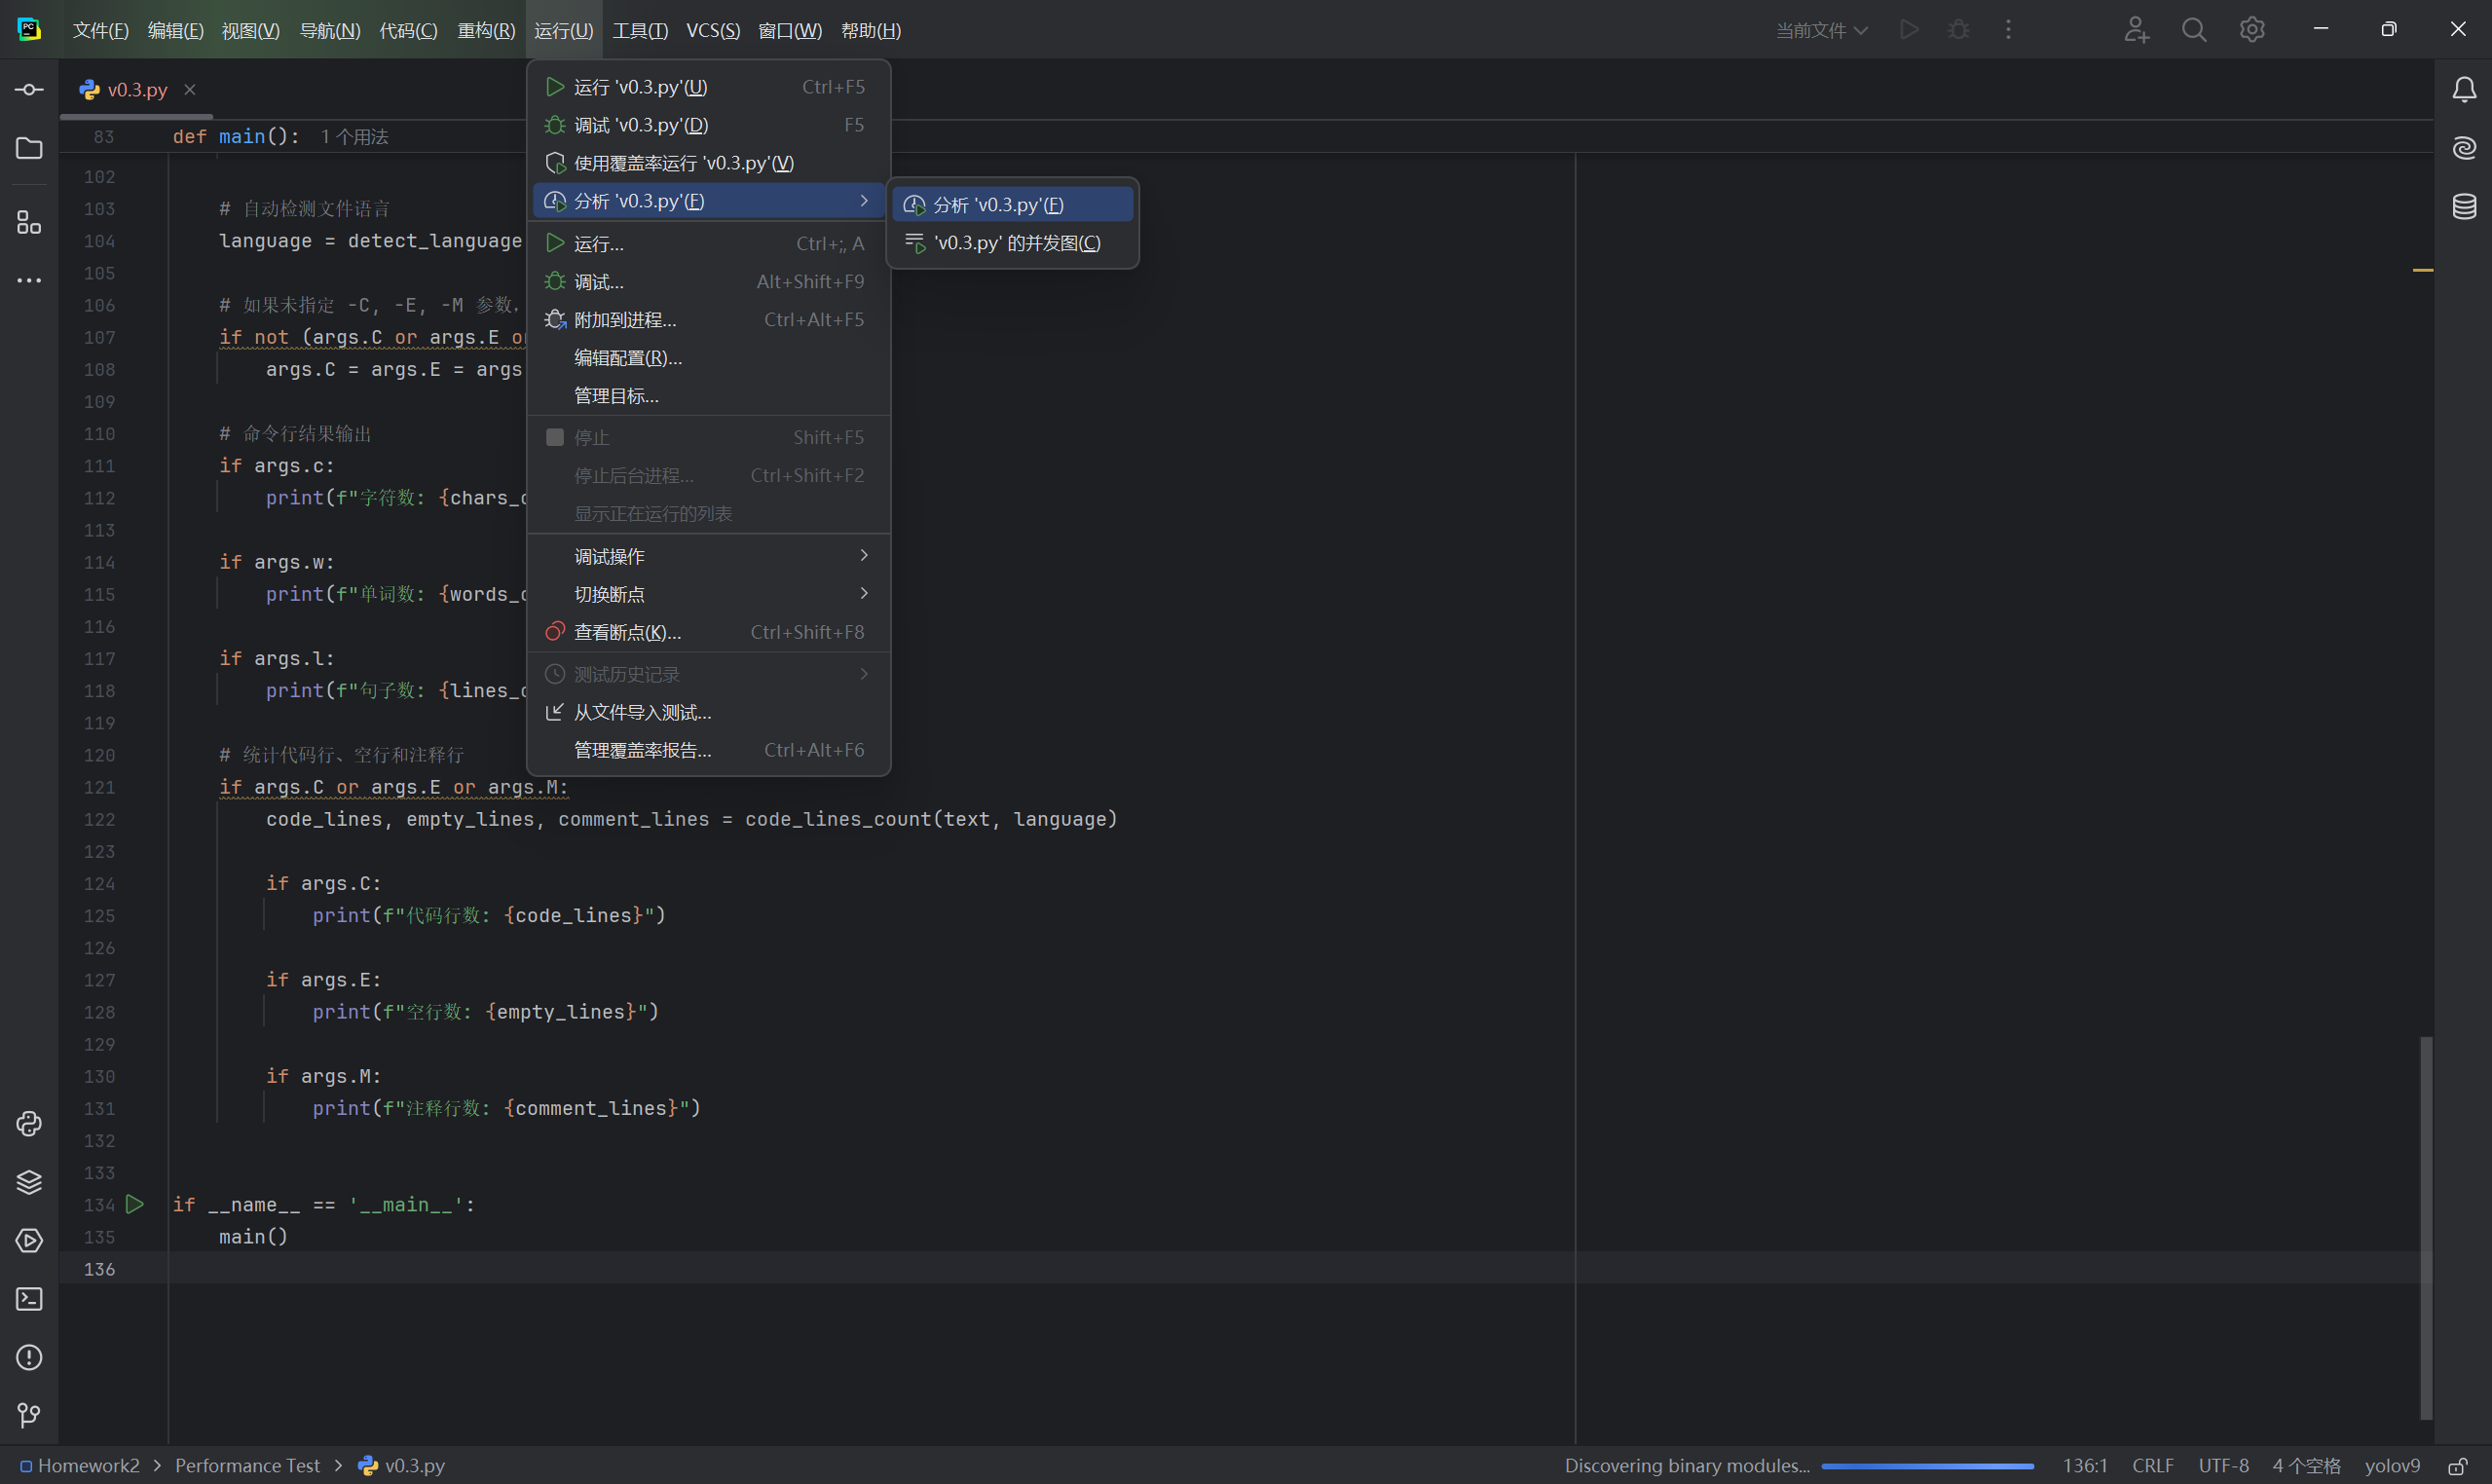The image size is (2492, 1484).
Task: Click Discovering binary modules progress bar
Action: (1927, 1466)
